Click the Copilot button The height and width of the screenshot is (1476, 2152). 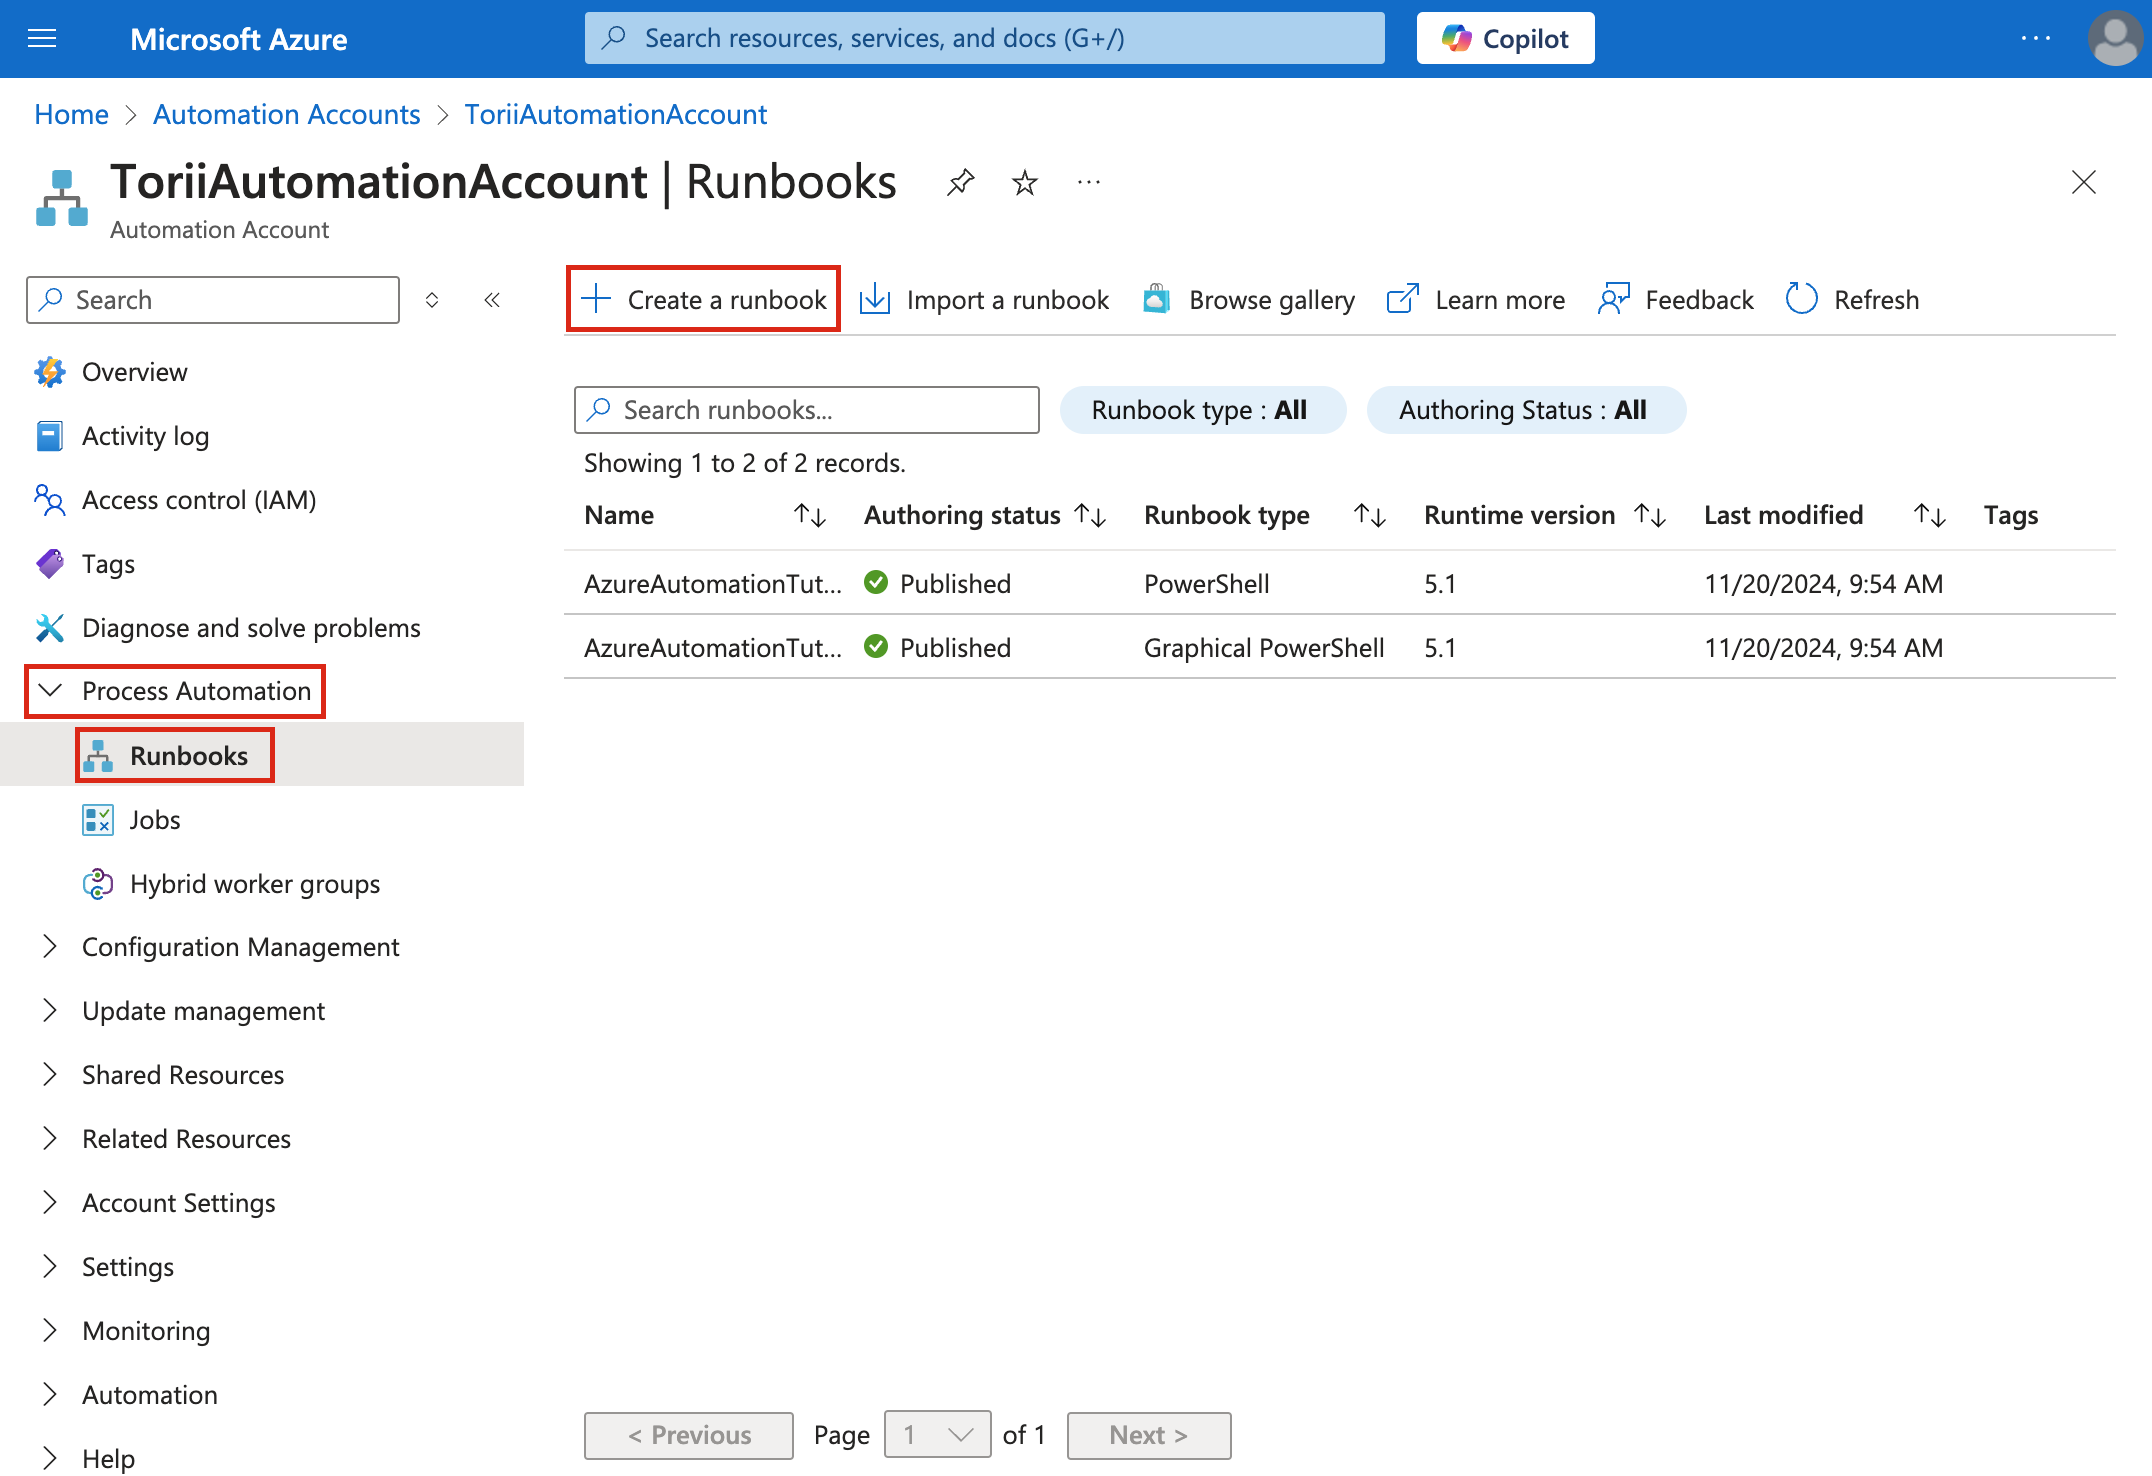(1505, 38)
